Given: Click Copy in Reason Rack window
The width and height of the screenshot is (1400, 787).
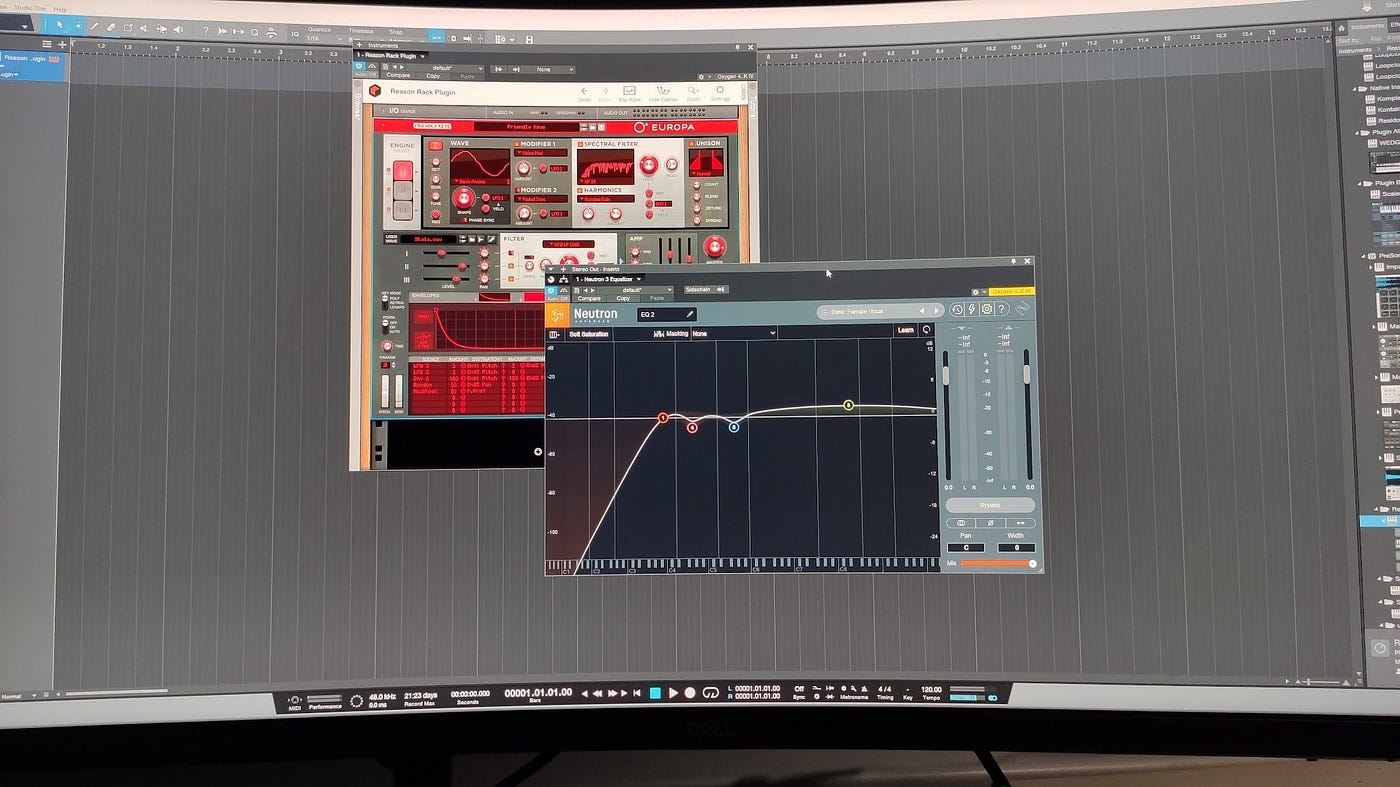Looking at the screenshot, I should coord(433,76).
